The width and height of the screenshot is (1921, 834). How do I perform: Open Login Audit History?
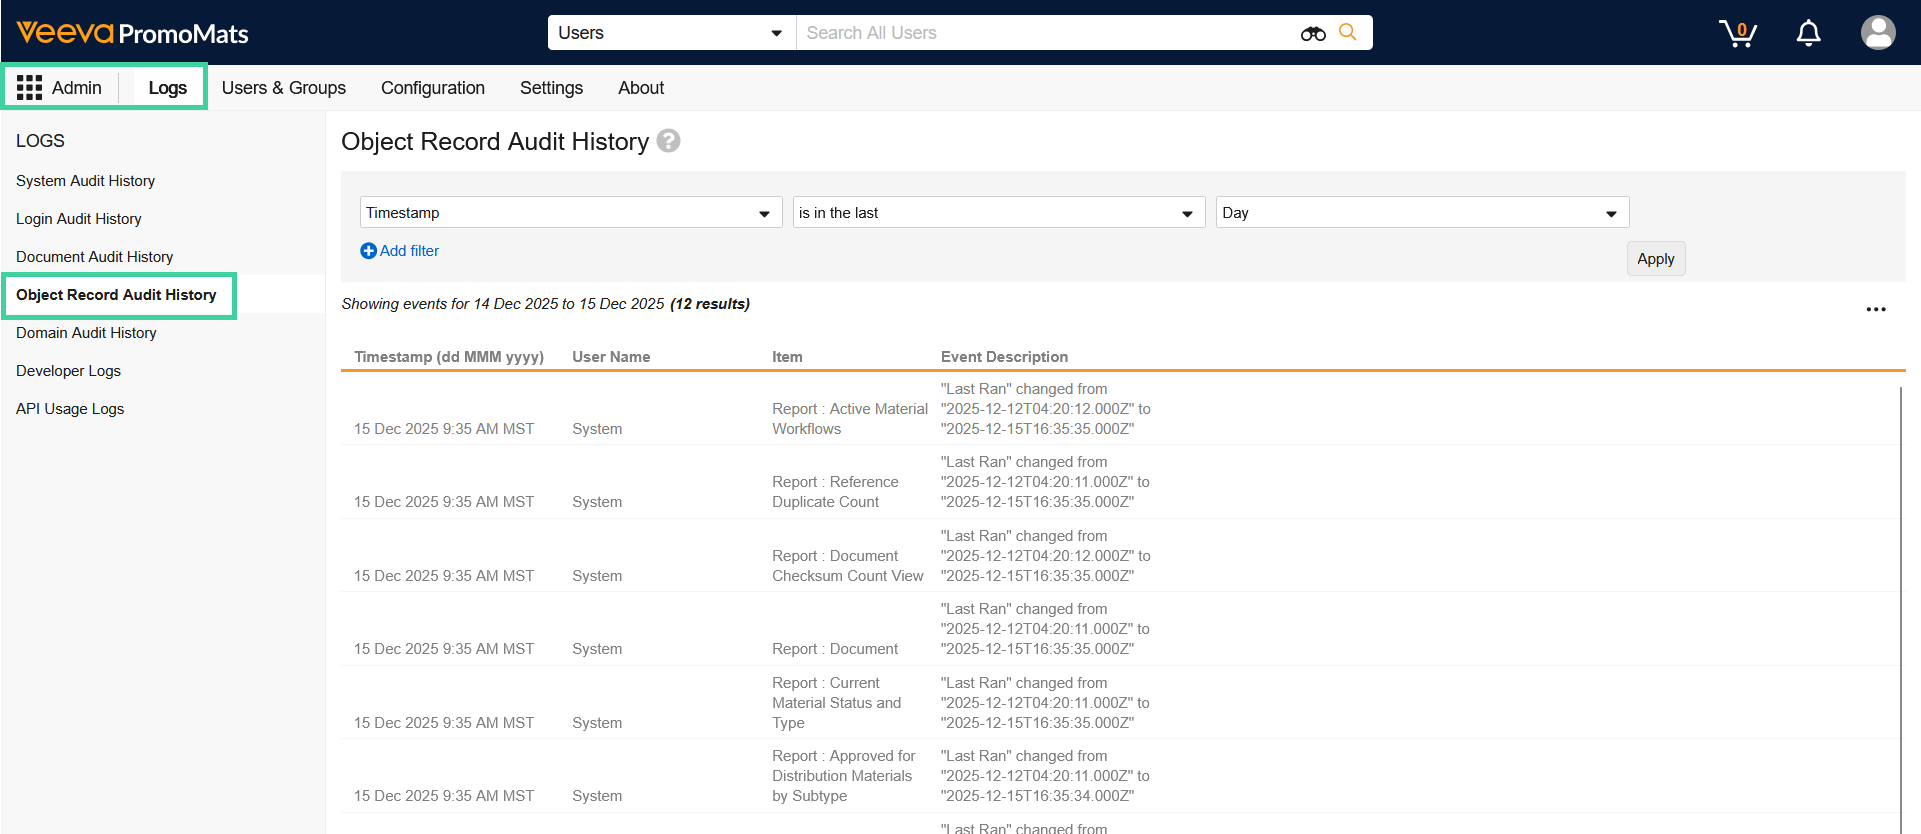click(x=79, y=219)
